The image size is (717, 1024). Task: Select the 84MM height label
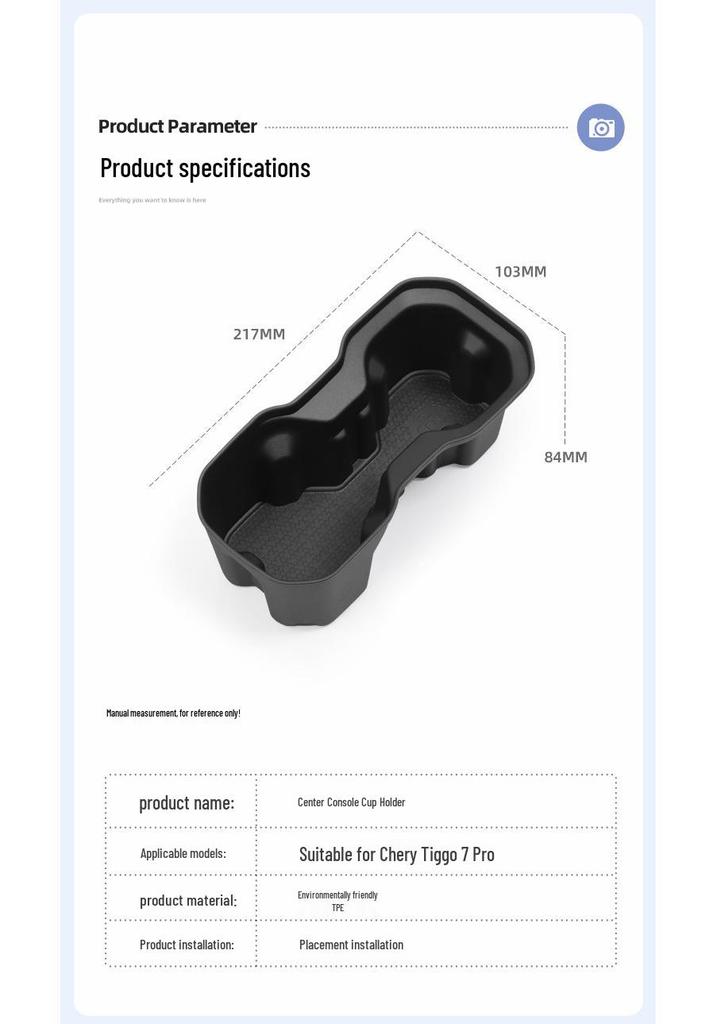566,456
